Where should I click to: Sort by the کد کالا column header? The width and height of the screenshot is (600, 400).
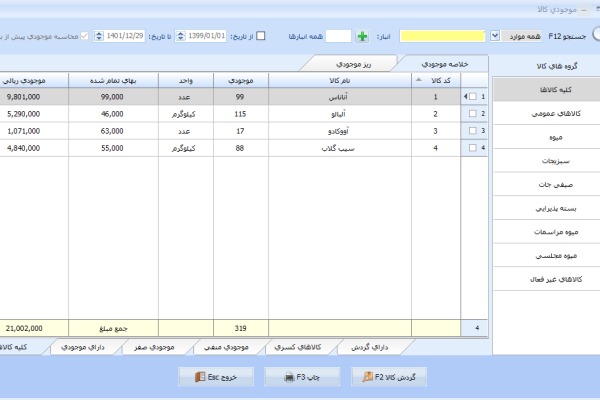436,80
